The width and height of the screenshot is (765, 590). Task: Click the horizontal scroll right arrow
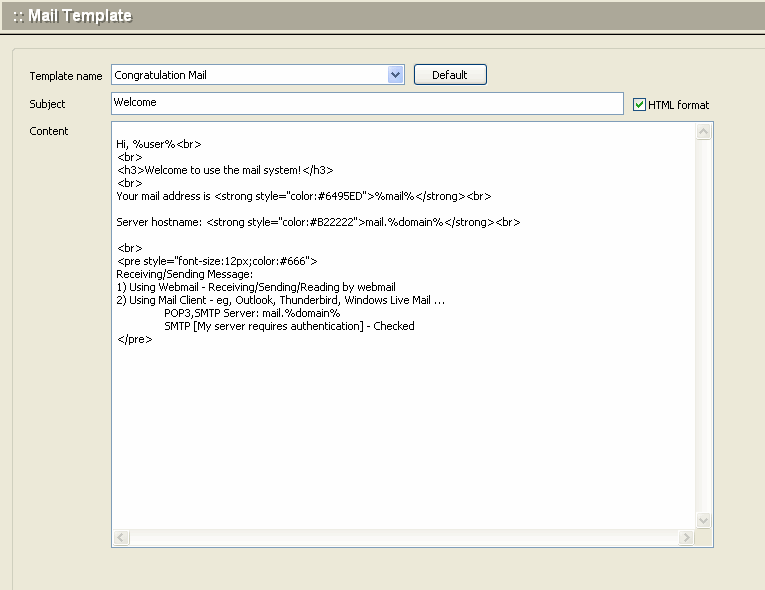point(686,538)
